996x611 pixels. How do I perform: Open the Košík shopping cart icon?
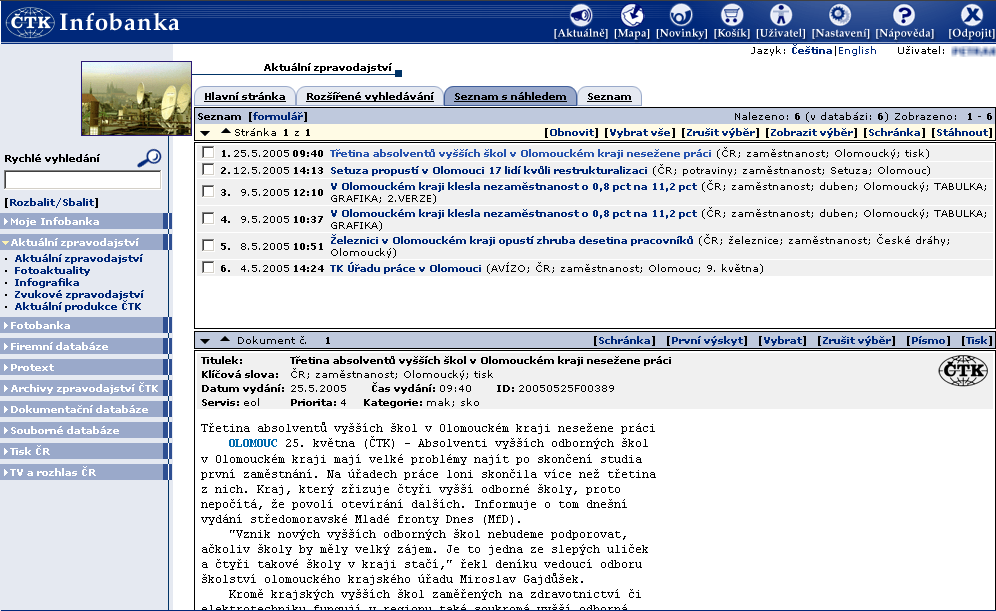tap(732, 16)
